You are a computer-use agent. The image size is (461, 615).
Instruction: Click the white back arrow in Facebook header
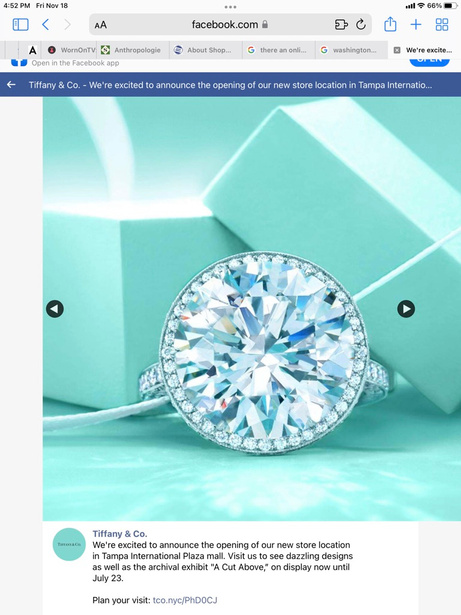point(11,85)
